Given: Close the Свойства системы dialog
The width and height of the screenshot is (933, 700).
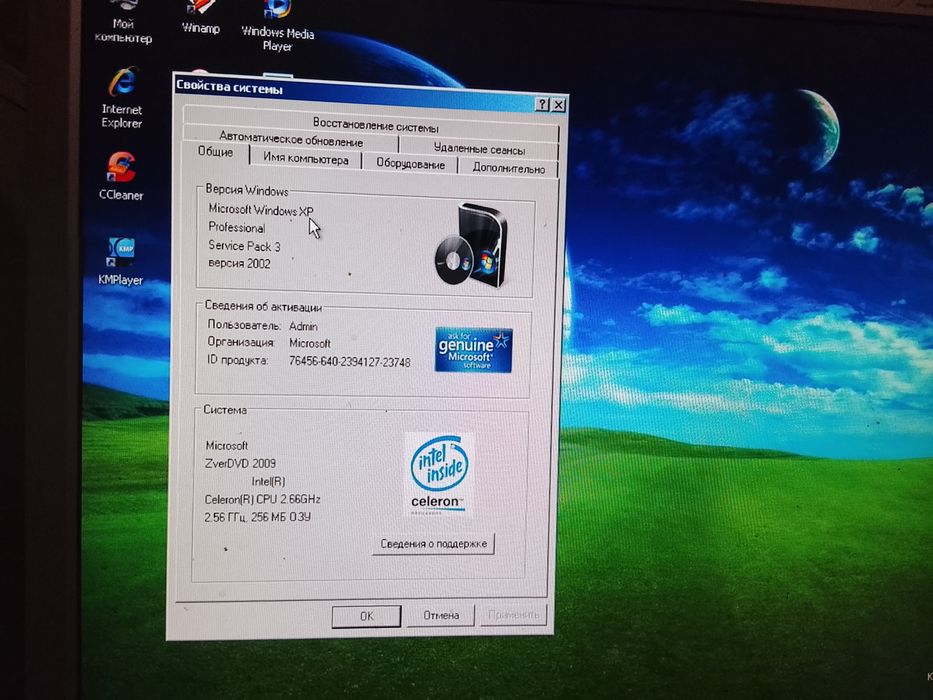Looking at the screenshot, I should point(558,105).
